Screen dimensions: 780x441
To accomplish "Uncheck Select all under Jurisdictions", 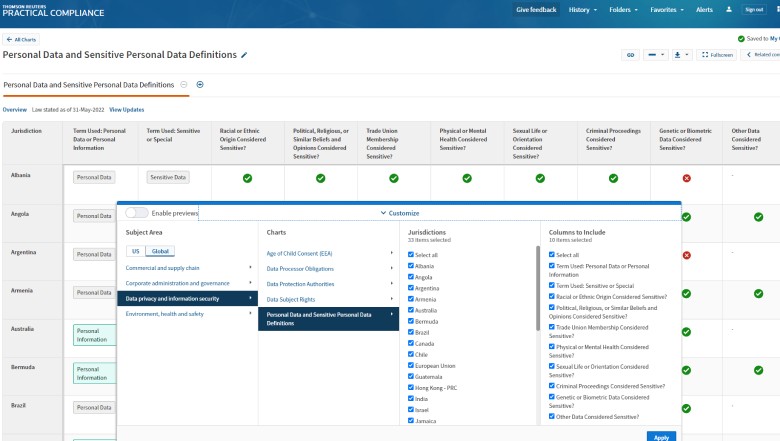I will pyautogui.click(x=411, y=255).
